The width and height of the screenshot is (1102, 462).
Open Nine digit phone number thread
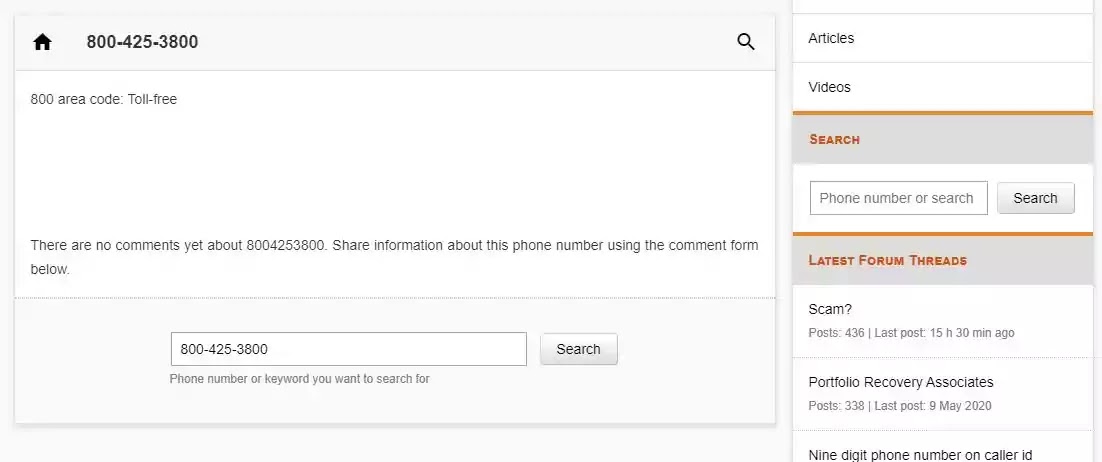(920, 455)
